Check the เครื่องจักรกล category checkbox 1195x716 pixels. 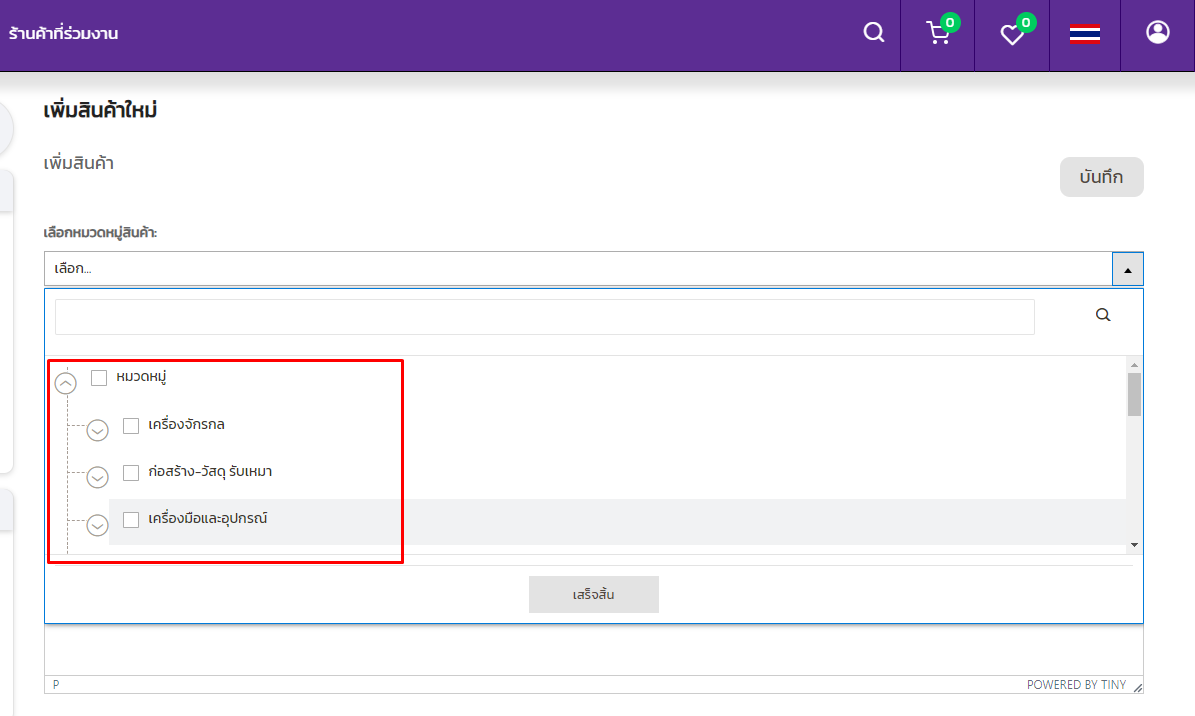(x=131, y=426)
